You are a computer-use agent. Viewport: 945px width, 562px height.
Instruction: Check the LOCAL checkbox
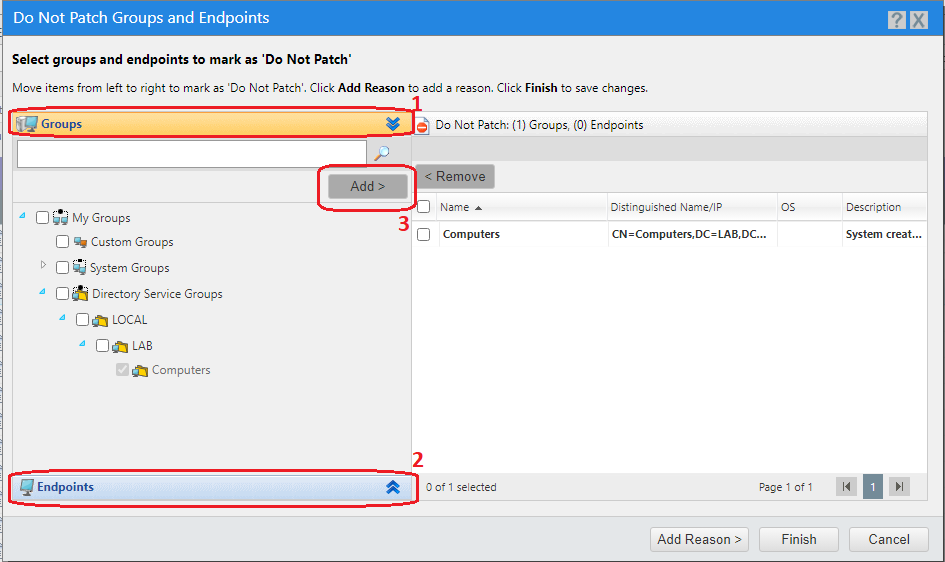tap(83, 319)
